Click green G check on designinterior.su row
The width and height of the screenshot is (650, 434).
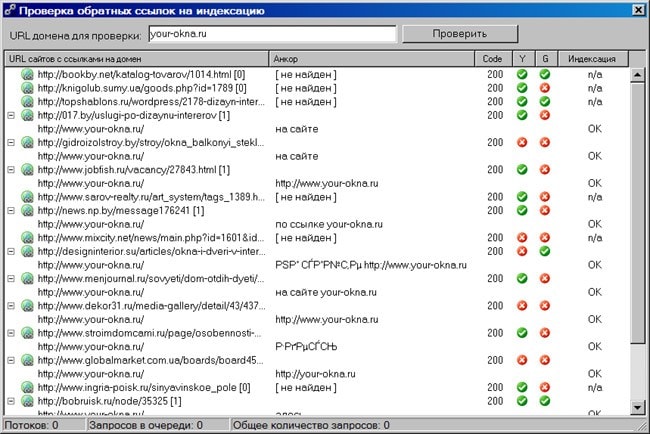pos(545,251)
